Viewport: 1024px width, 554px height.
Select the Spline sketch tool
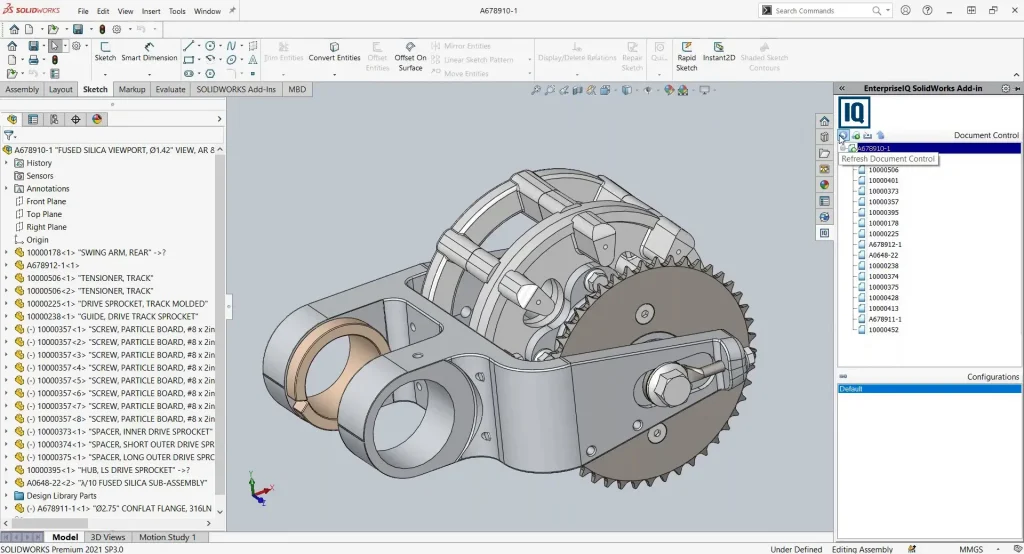[x=231, y=46]
